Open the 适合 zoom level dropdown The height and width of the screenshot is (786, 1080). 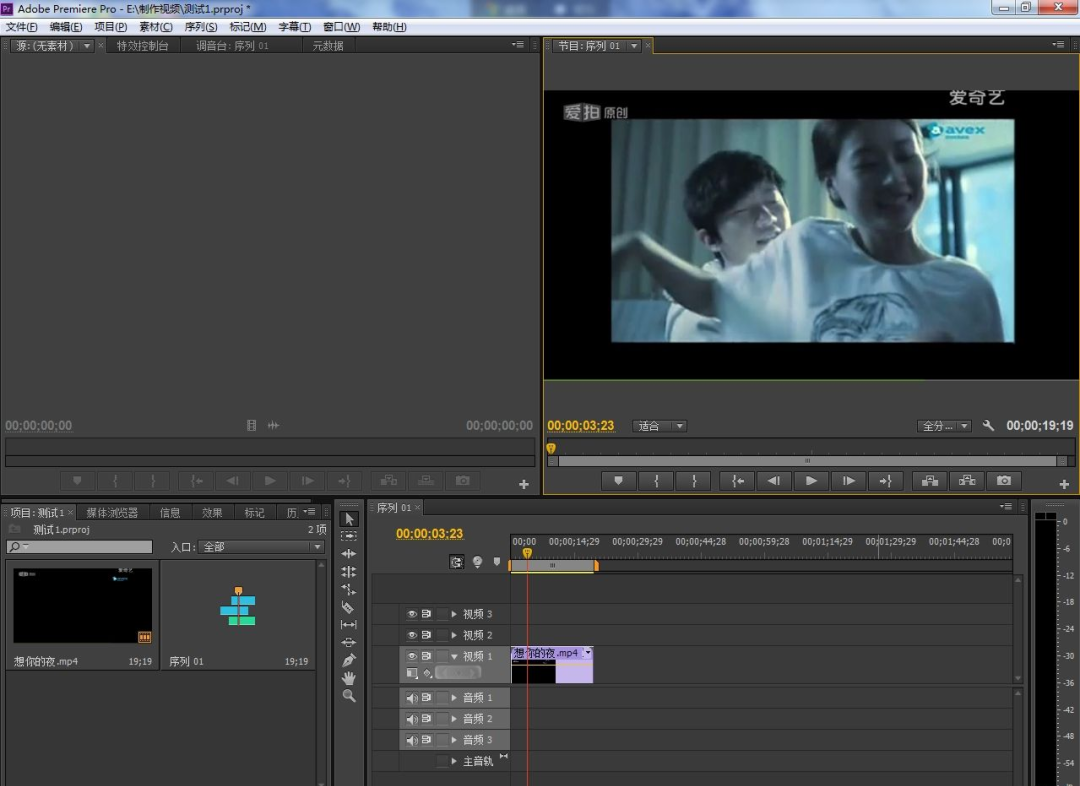tap(659, 426)
